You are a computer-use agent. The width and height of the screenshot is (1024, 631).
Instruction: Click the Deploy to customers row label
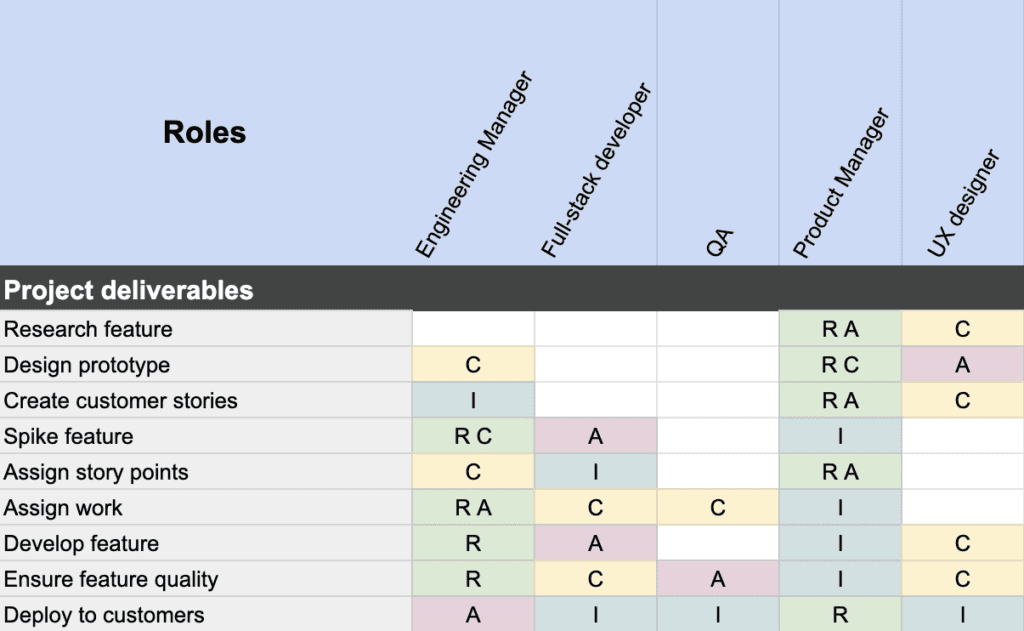click(104, 615)
